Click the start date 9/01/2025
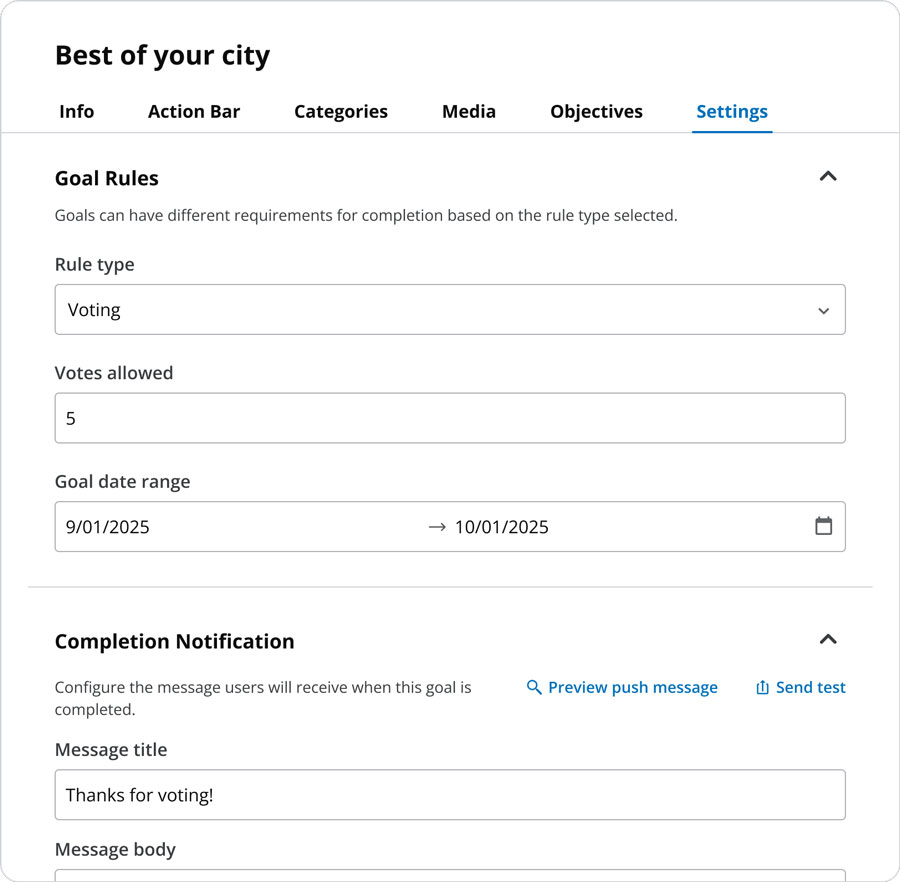The image size is (900, 882). (x=108, y=527)
